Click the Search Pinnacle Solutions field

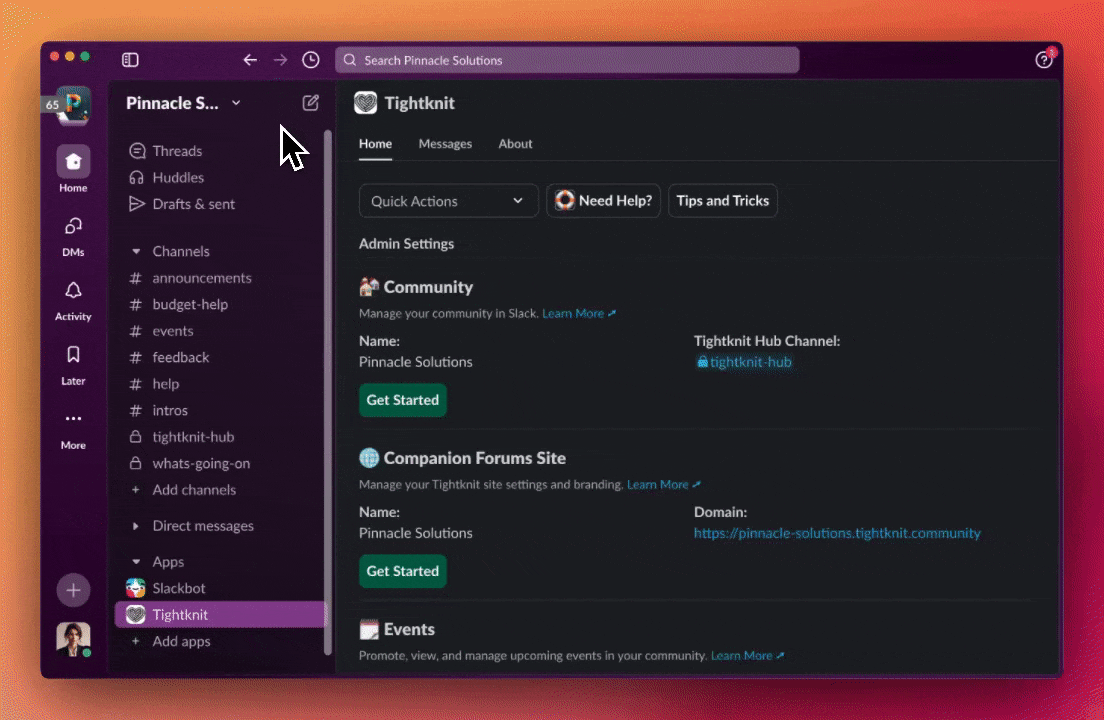pyautogui.click(x=567, y=60)
